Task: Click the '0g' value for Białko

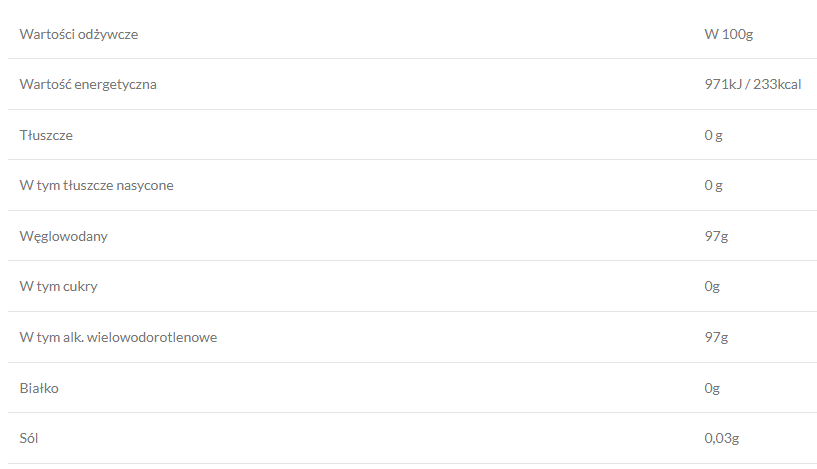Action: click(712, 388)
